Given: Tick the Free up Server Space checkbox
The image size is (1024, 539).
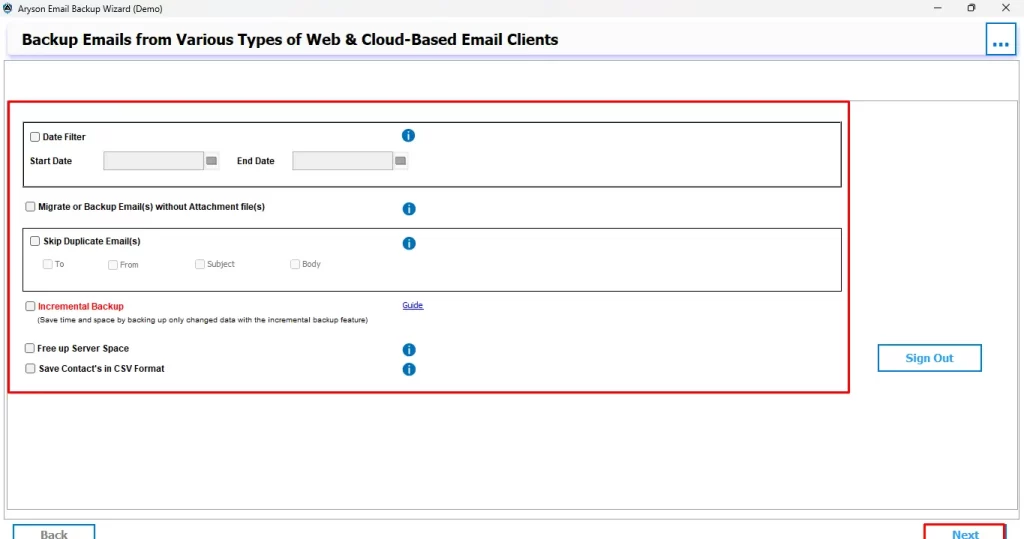Looking at the screenshot, I should coord(30,349).
